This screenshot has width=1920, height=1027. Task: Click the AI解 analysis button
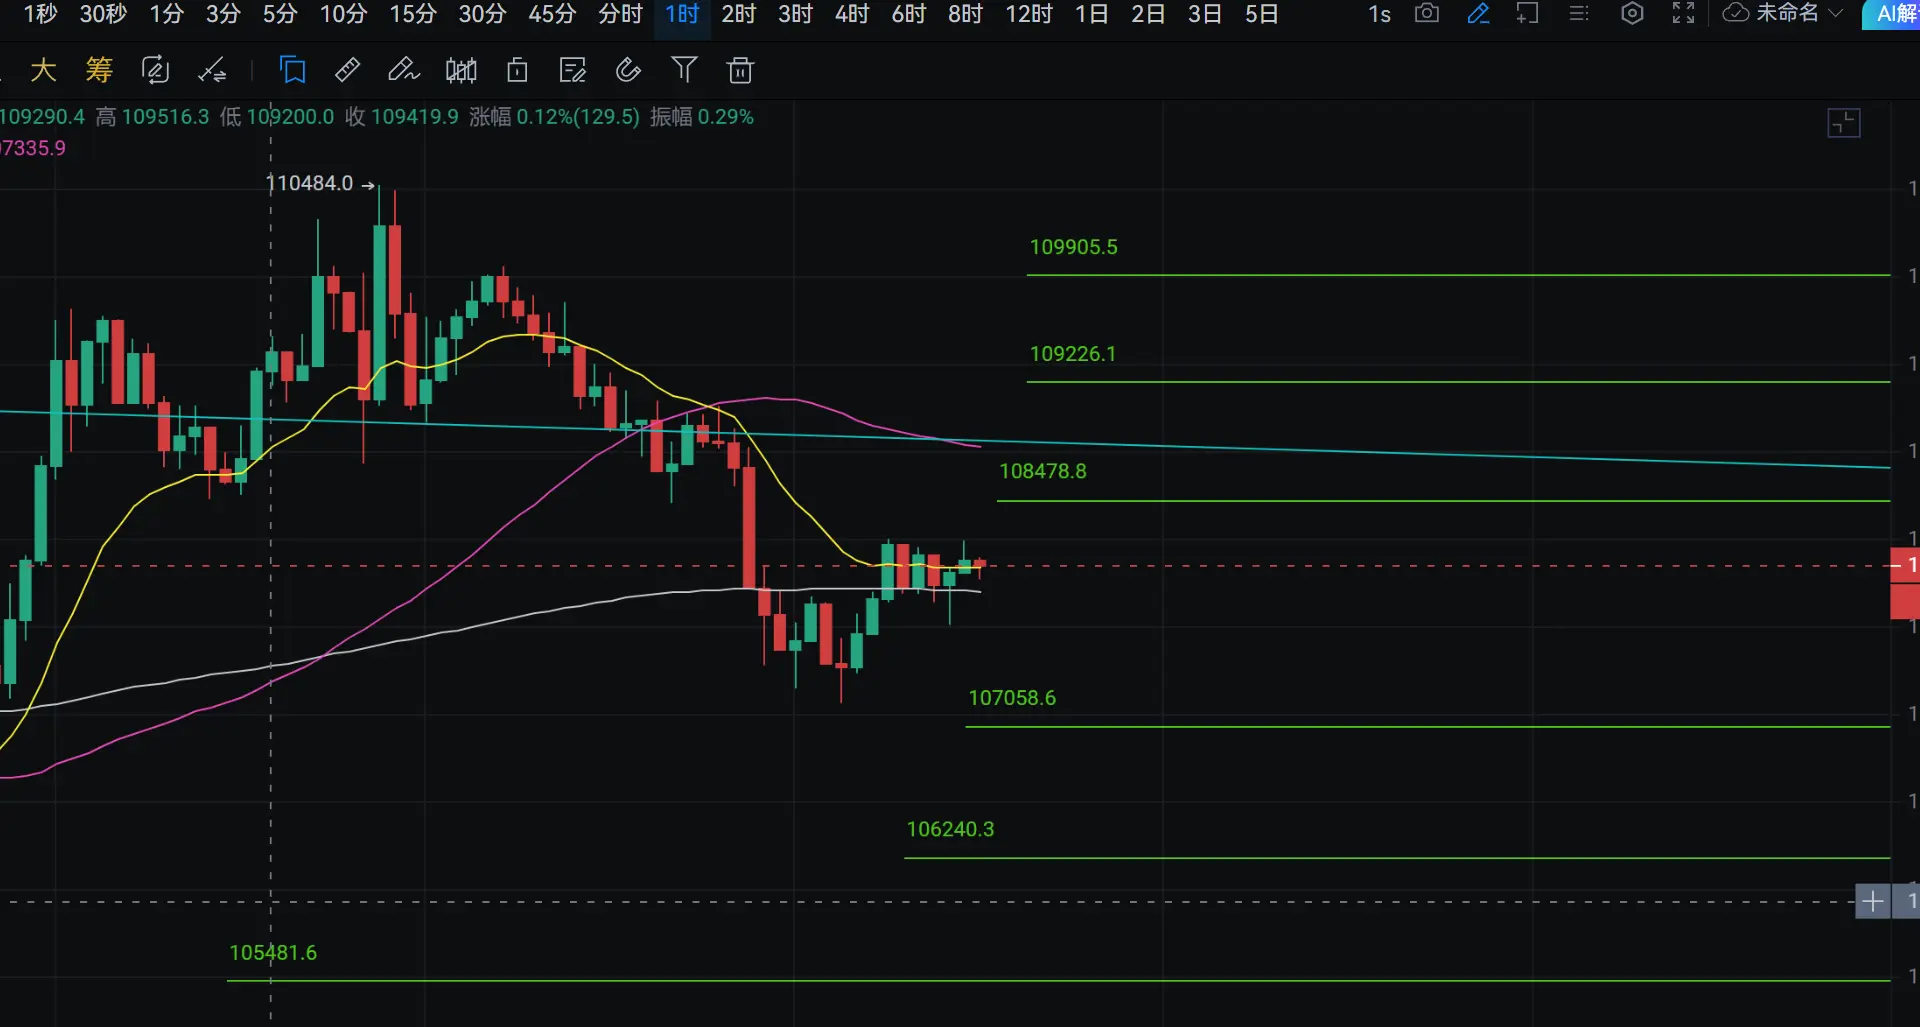(x=1893, y=14)
